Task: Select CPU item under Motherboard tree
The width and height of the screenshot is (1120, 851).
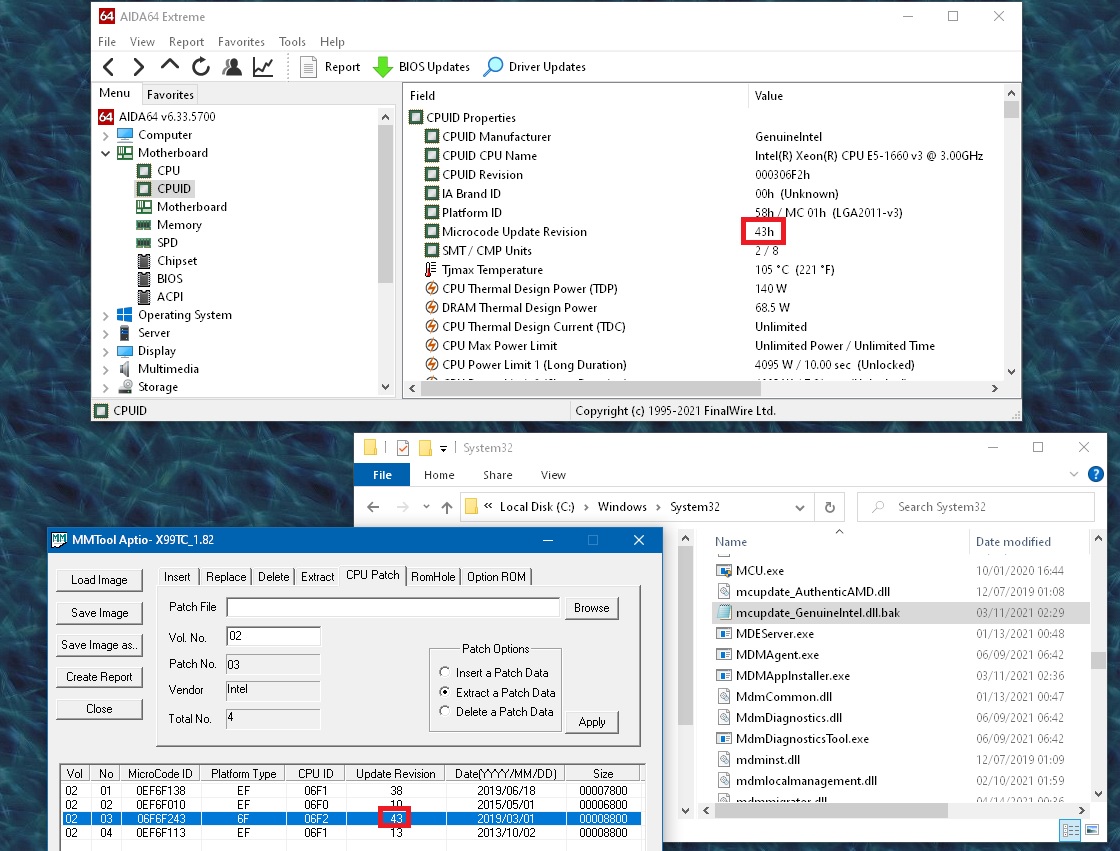Action: click(x=169, y=171)
